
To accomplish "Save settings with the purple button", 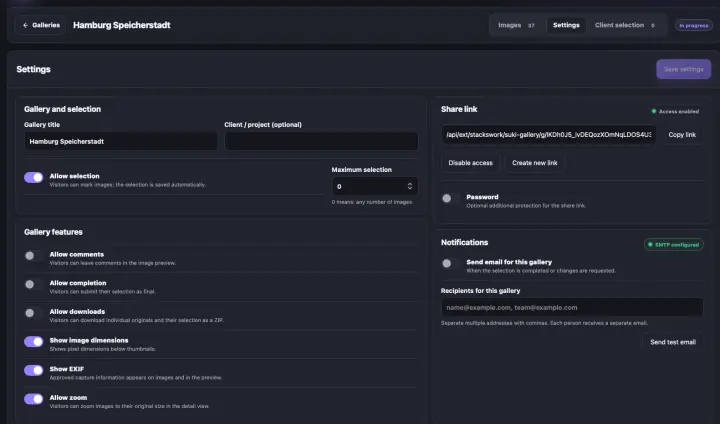I will click(683, 69).
